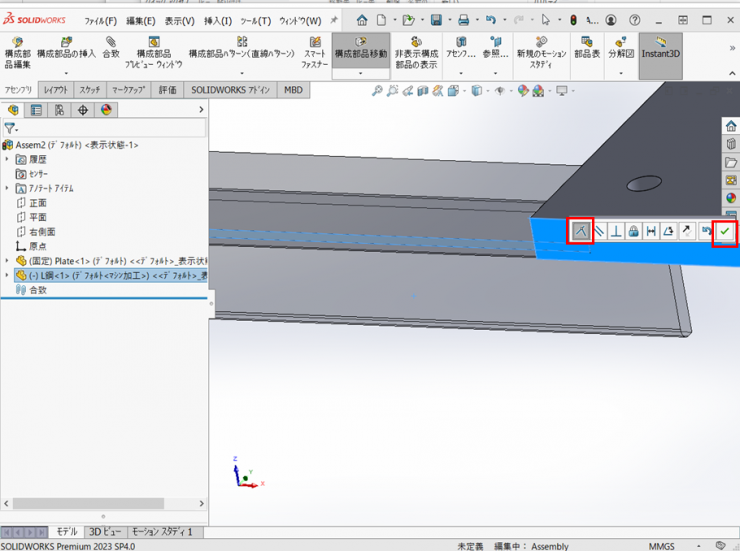
Task: Open the ConfigurationManager tab icon
Action: coord(59,110)
